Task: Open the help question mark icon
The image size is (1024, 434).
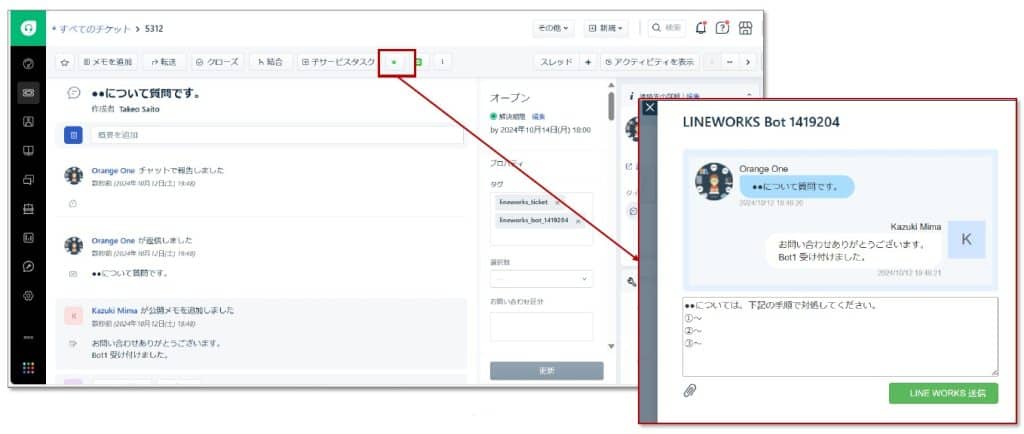Action: pyautogui.click(x=722, y=28)
